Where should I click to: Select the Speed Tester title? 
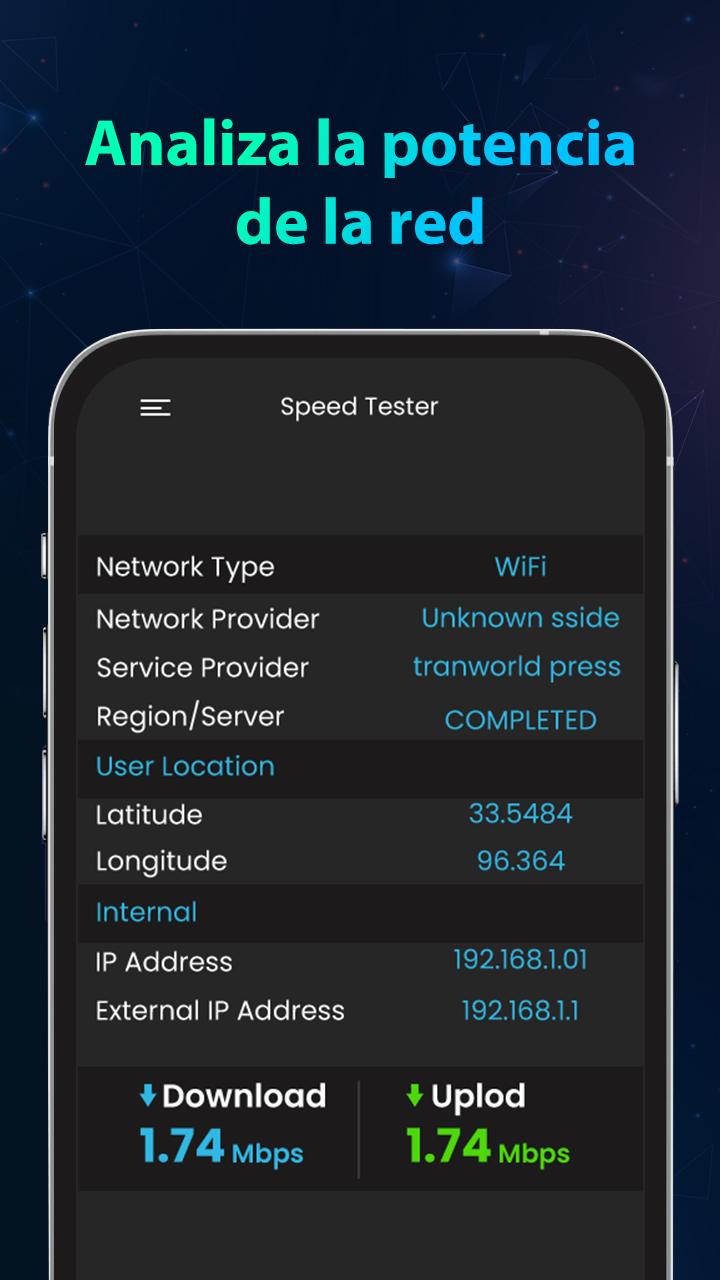coord(359,407)
